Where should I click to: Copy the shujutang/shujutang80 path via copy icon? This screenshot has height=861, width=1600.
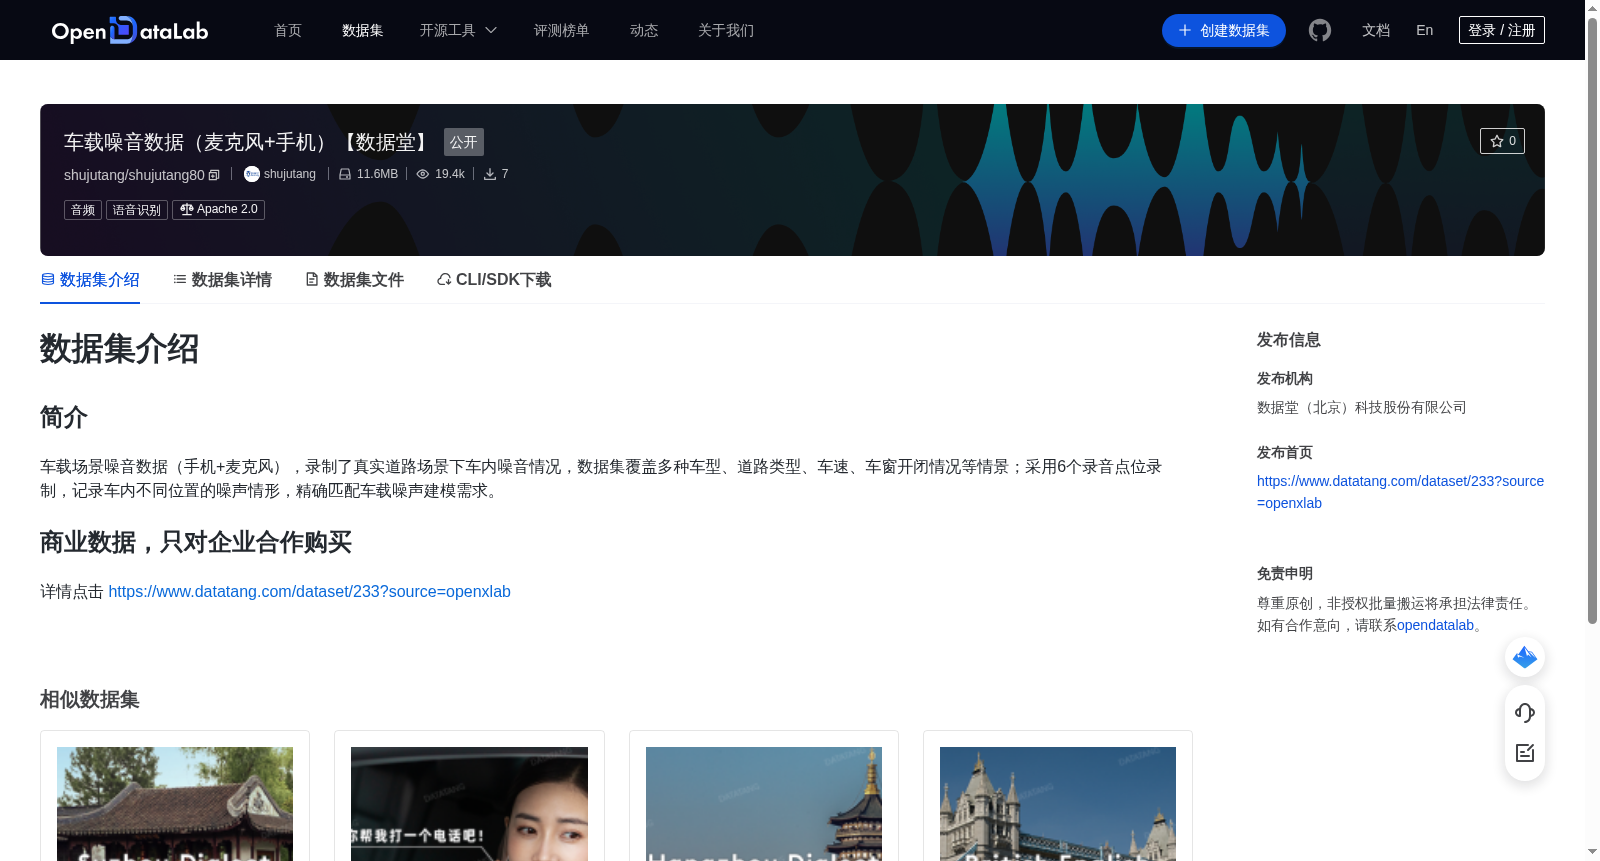pos(214,175)
